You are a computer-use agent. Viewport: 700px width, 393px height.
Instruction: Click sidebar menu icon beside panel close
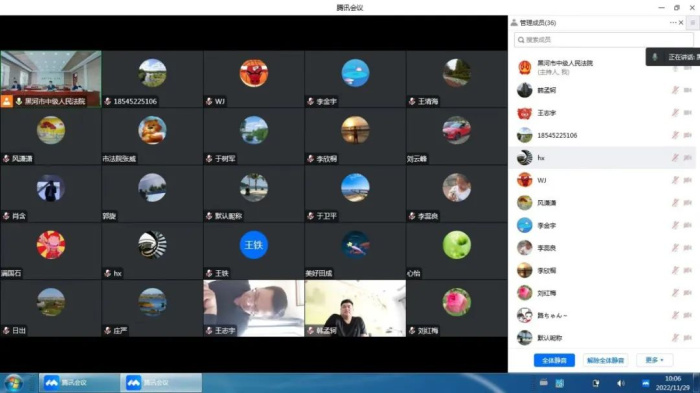[693, 22]
